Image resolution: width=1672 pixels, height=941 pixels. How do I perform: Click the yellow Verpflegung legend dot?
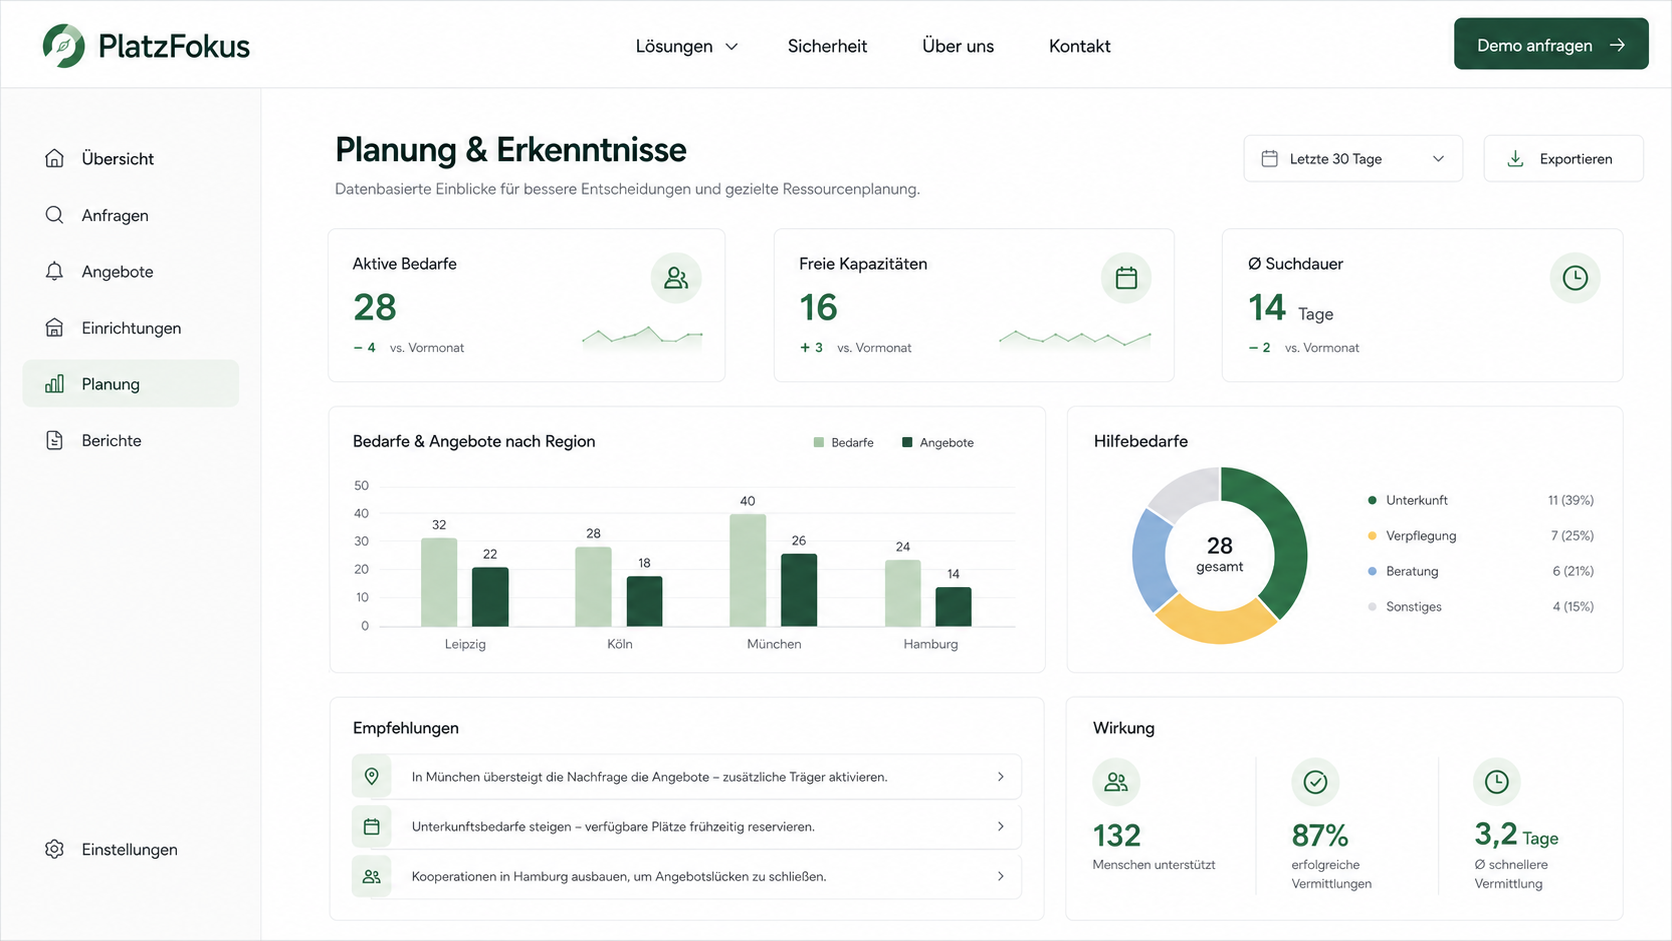pyautogui.click(x=1372, y=536)
